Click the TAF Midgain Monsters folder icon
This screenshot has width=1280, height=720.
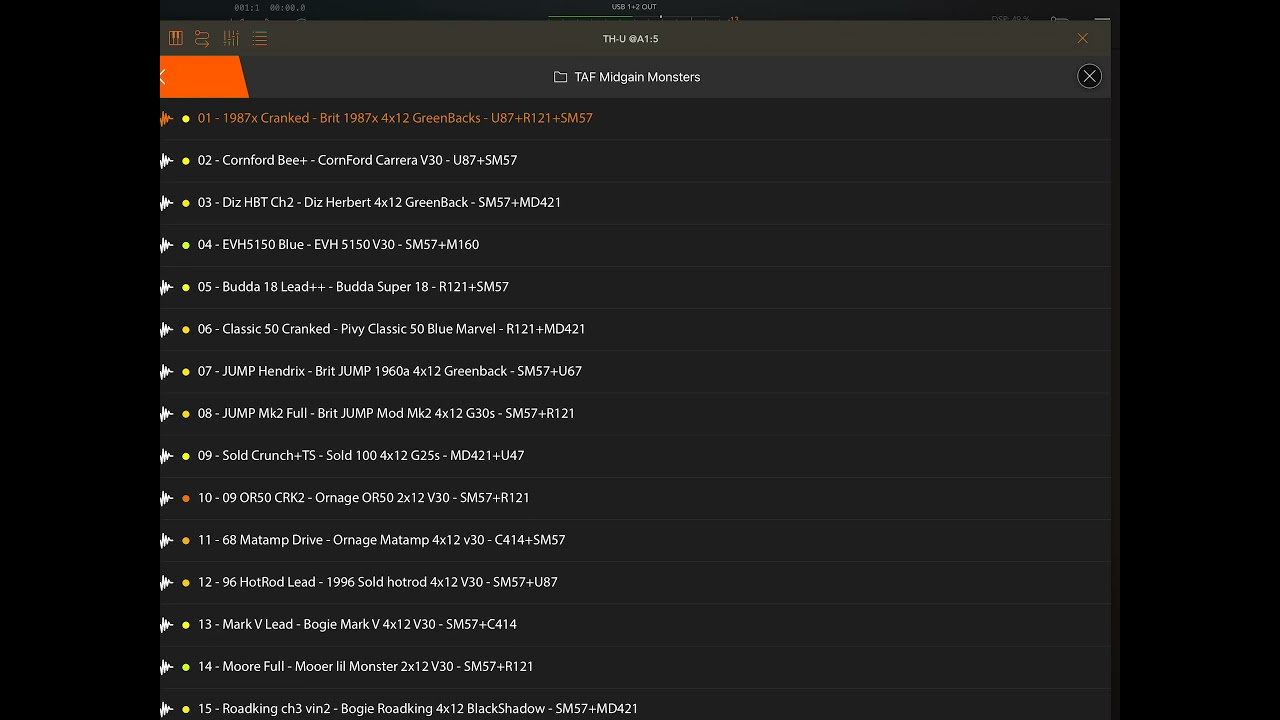tap(561, 77)
